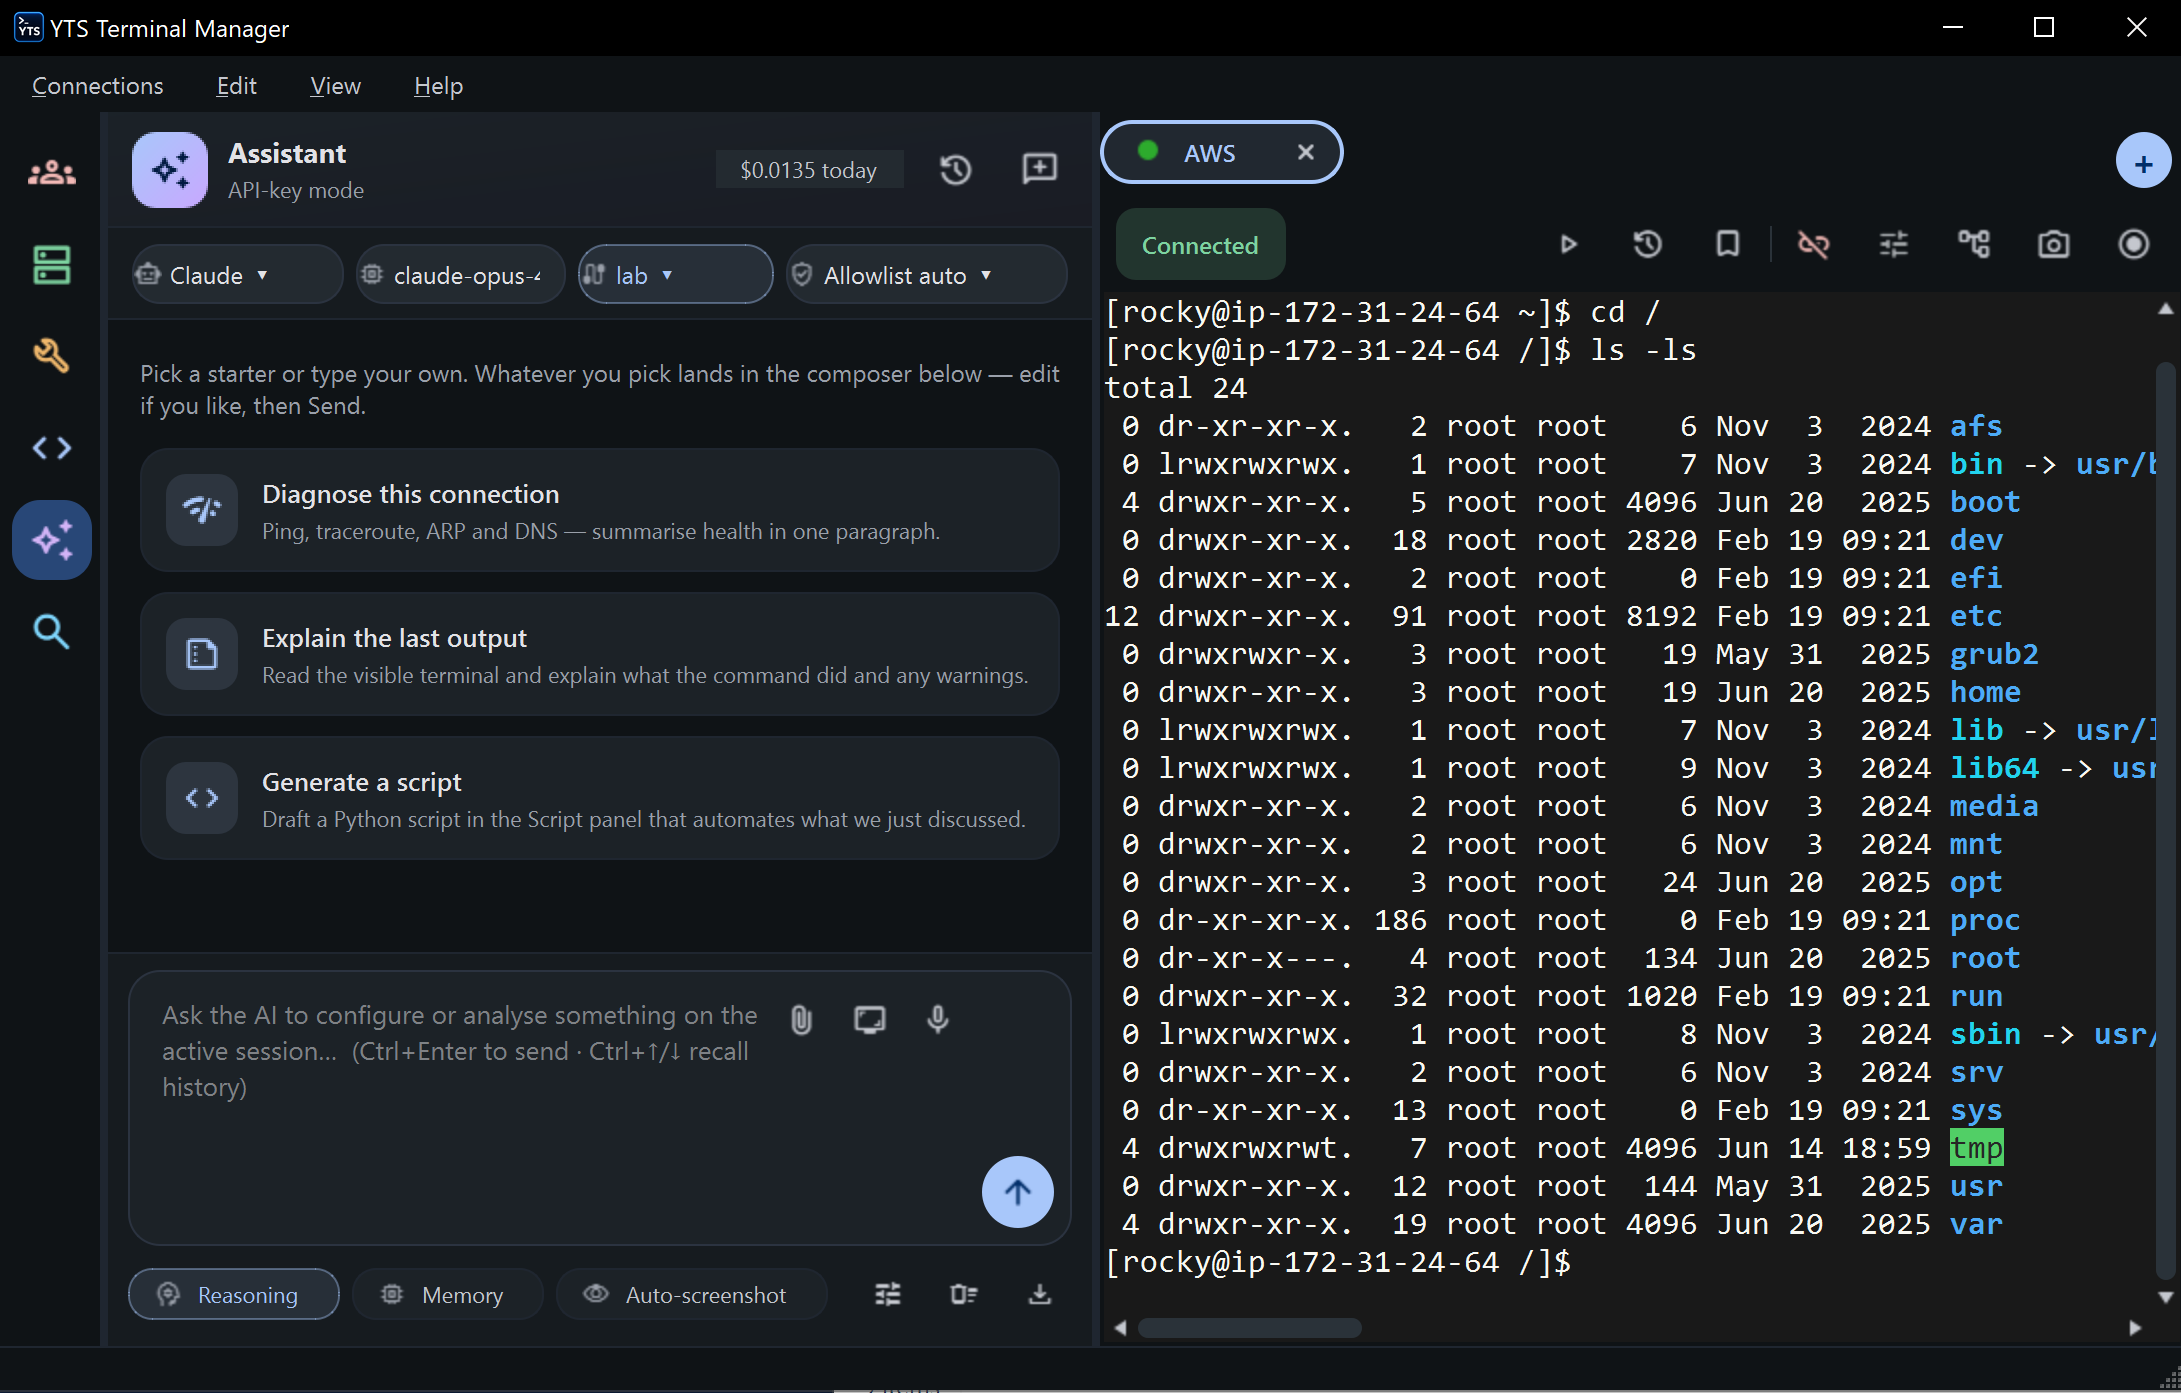This screenshot has height=1393, width=2181.
Task: Click the 'grub2' directory name
Action: click(1994, 654)
